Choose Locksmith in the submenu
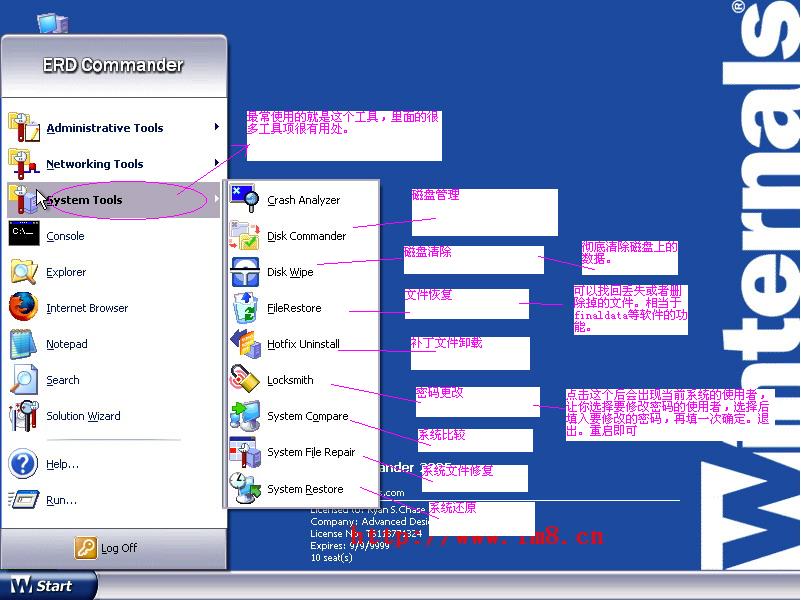Image resolution: width=801 pixels, height=600 pixels. (303, 380)
